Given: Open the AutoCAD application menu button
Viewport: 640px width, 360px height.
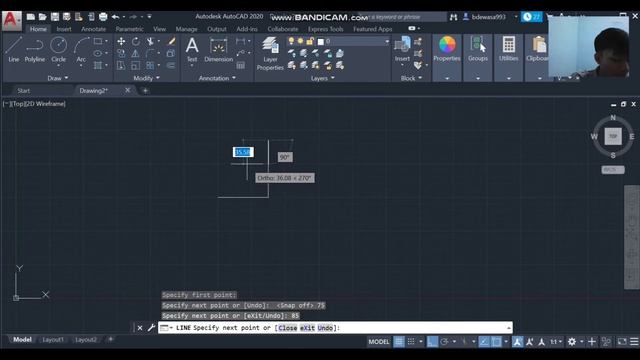Looking at the screenshot, I should 11,20.
